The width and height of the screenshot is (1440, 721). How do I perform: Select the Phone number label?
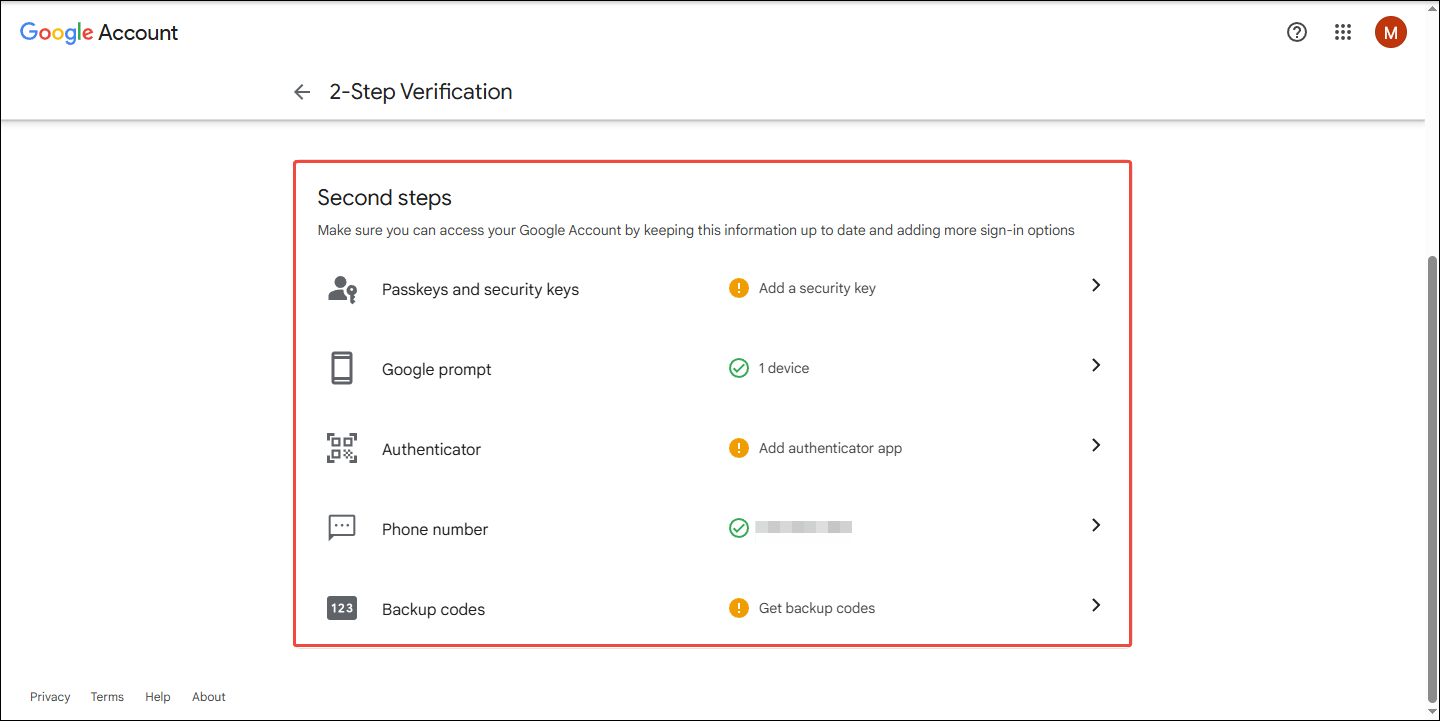pos(435,530)
